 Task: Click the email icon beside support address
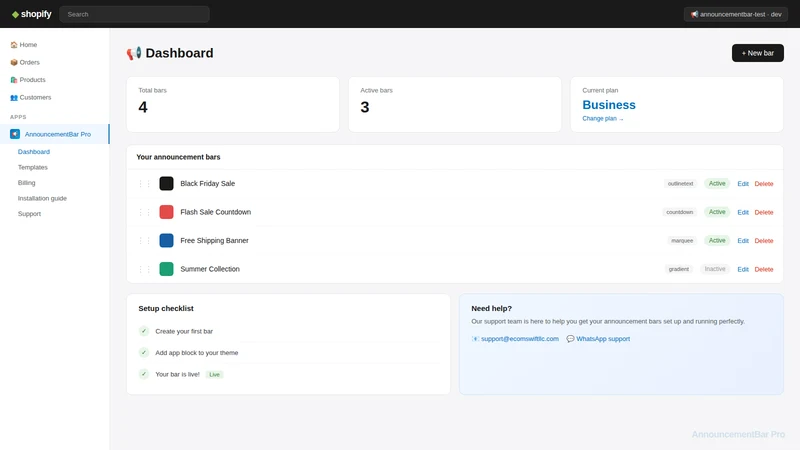(475, 339)
